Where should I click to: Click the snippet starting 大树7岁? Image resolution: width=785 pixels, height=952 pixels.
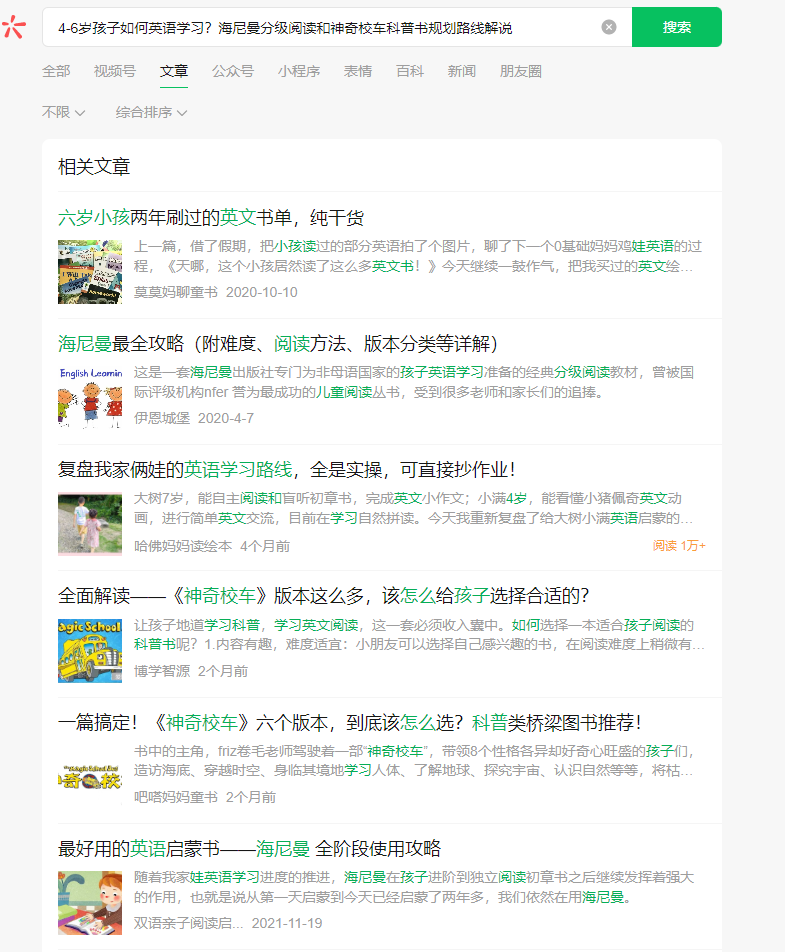point(413,508)
